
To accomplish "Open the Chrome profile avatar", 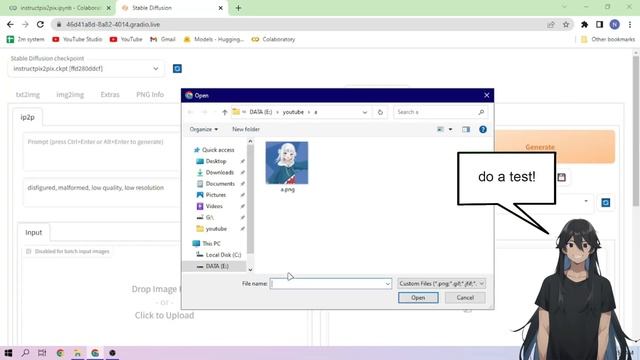I will [x=614, y=24].
